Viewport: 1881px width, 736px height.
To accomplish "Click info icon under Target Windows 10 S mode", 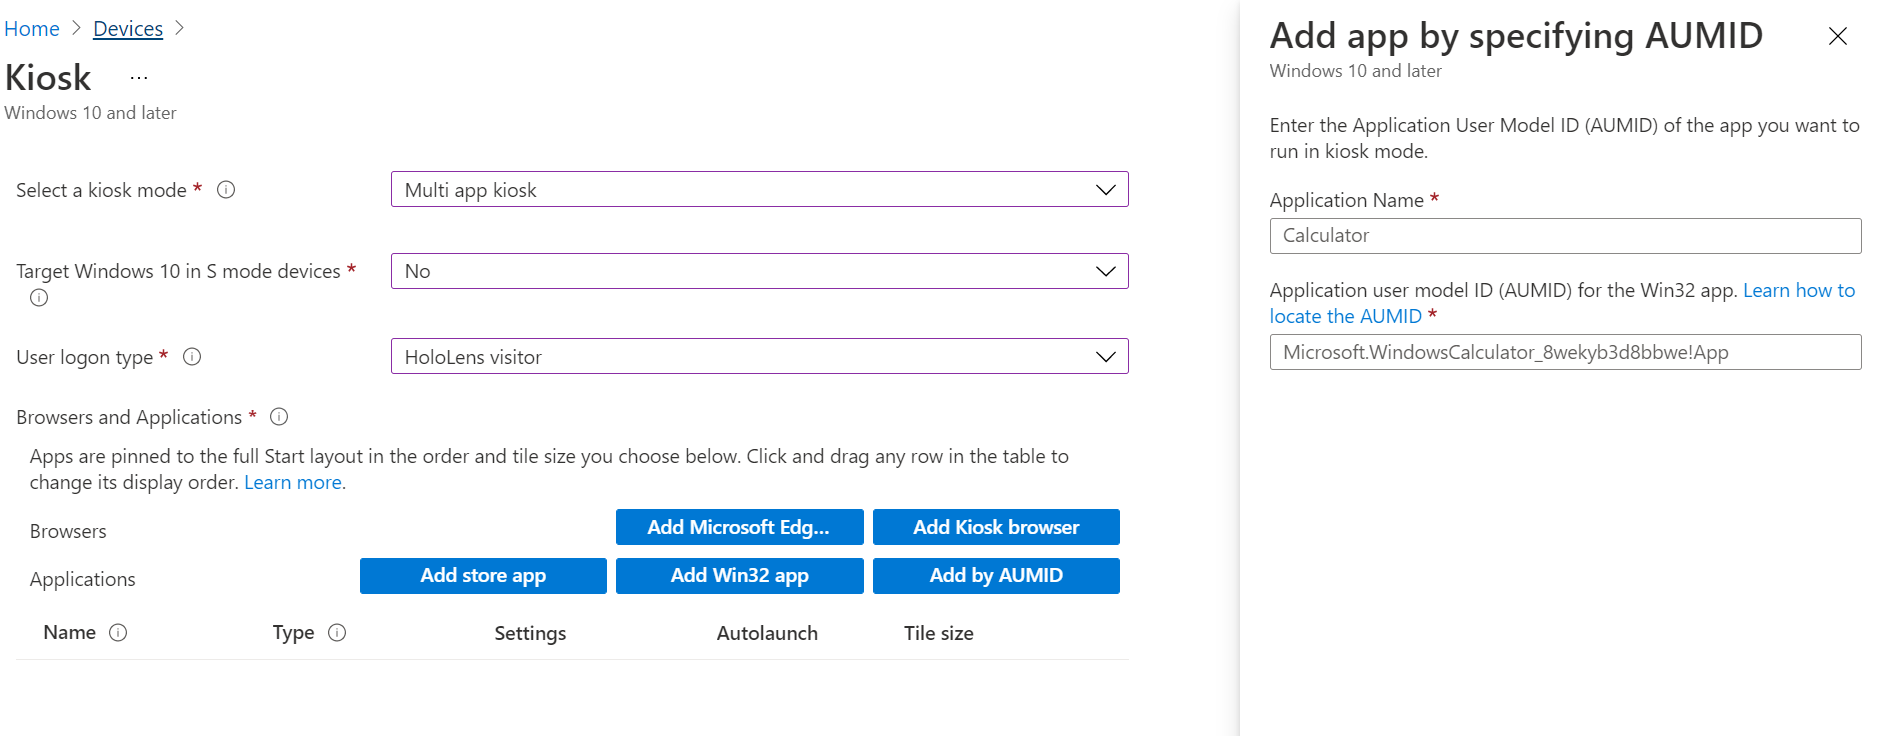I will pos(39,297).
